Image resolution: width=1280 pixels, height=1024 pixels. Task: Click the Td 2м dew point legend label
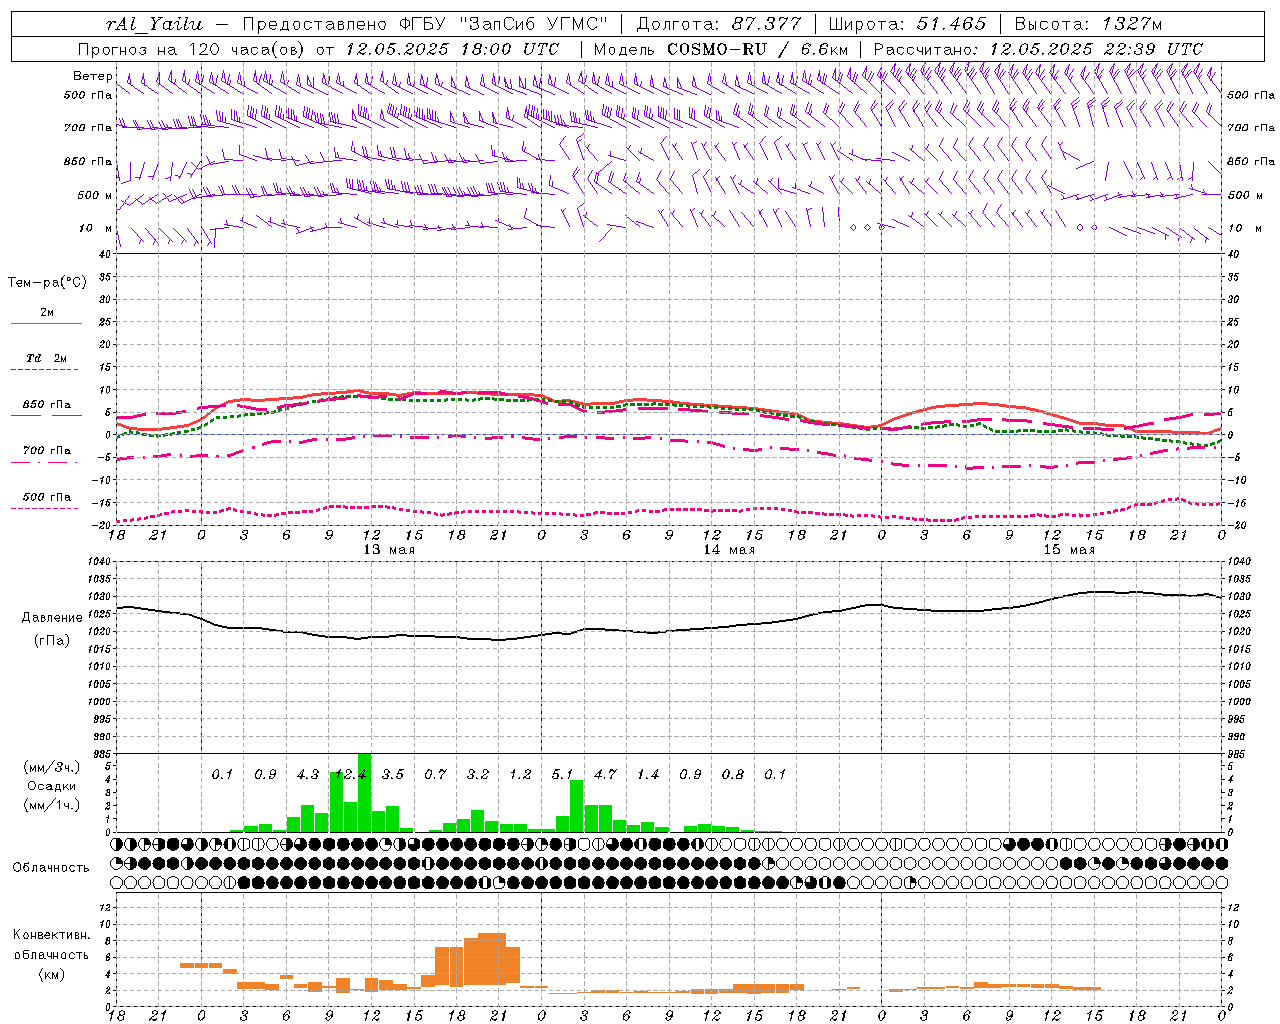point(47,358)
